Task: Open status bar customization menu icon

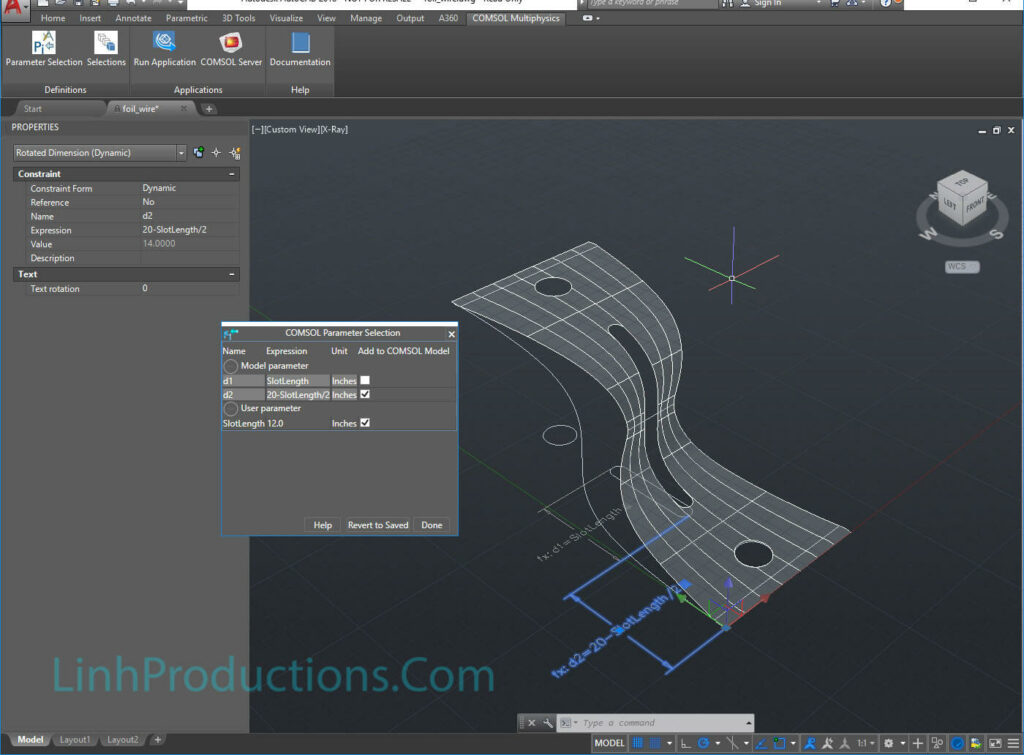Action: (x=1013, y=743)
